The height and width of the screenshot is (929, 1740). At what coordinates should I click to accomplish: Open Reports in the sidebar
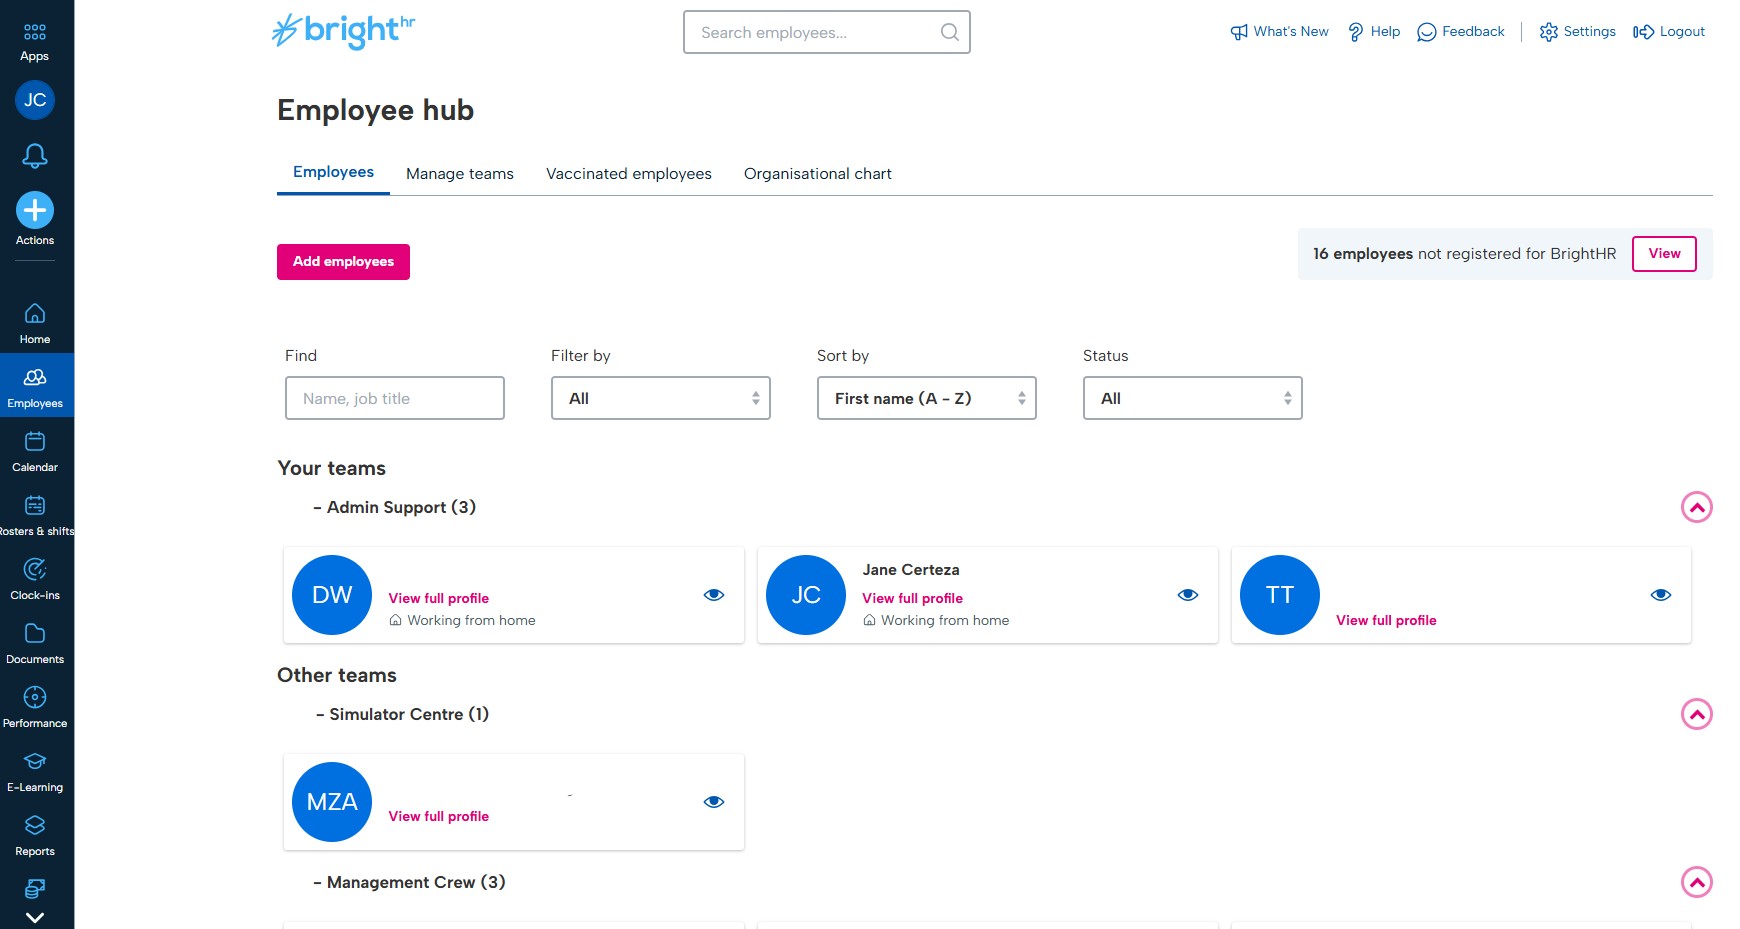click(x=35, y=836)
